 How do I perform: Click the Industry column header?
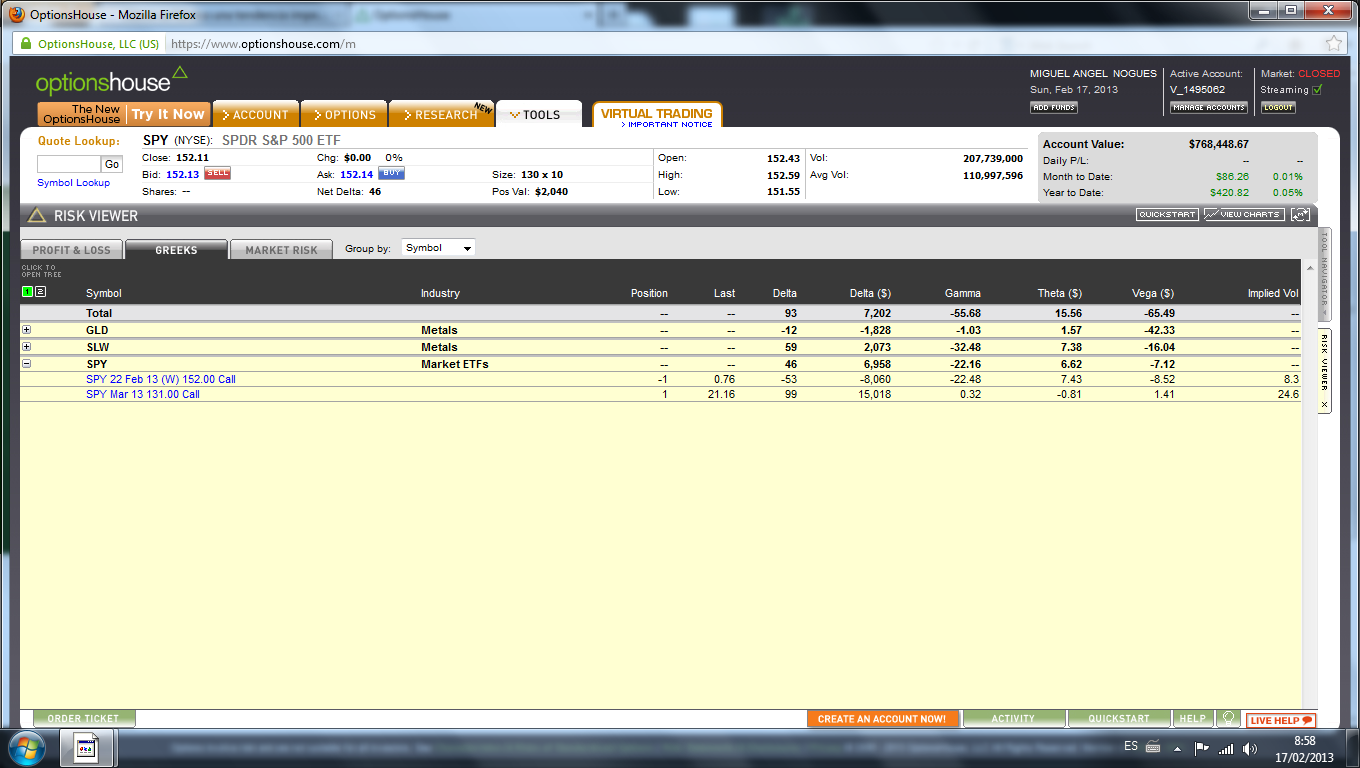[x=440, y=293]
